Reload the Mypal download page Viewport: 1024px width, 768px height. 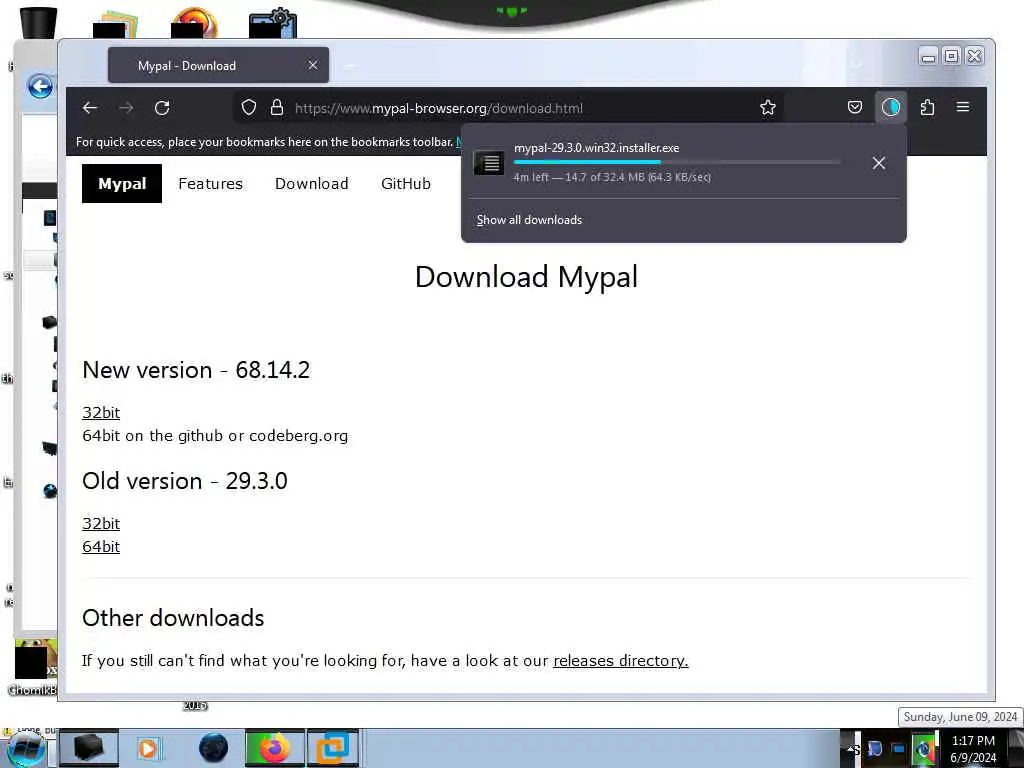(163, 108)
